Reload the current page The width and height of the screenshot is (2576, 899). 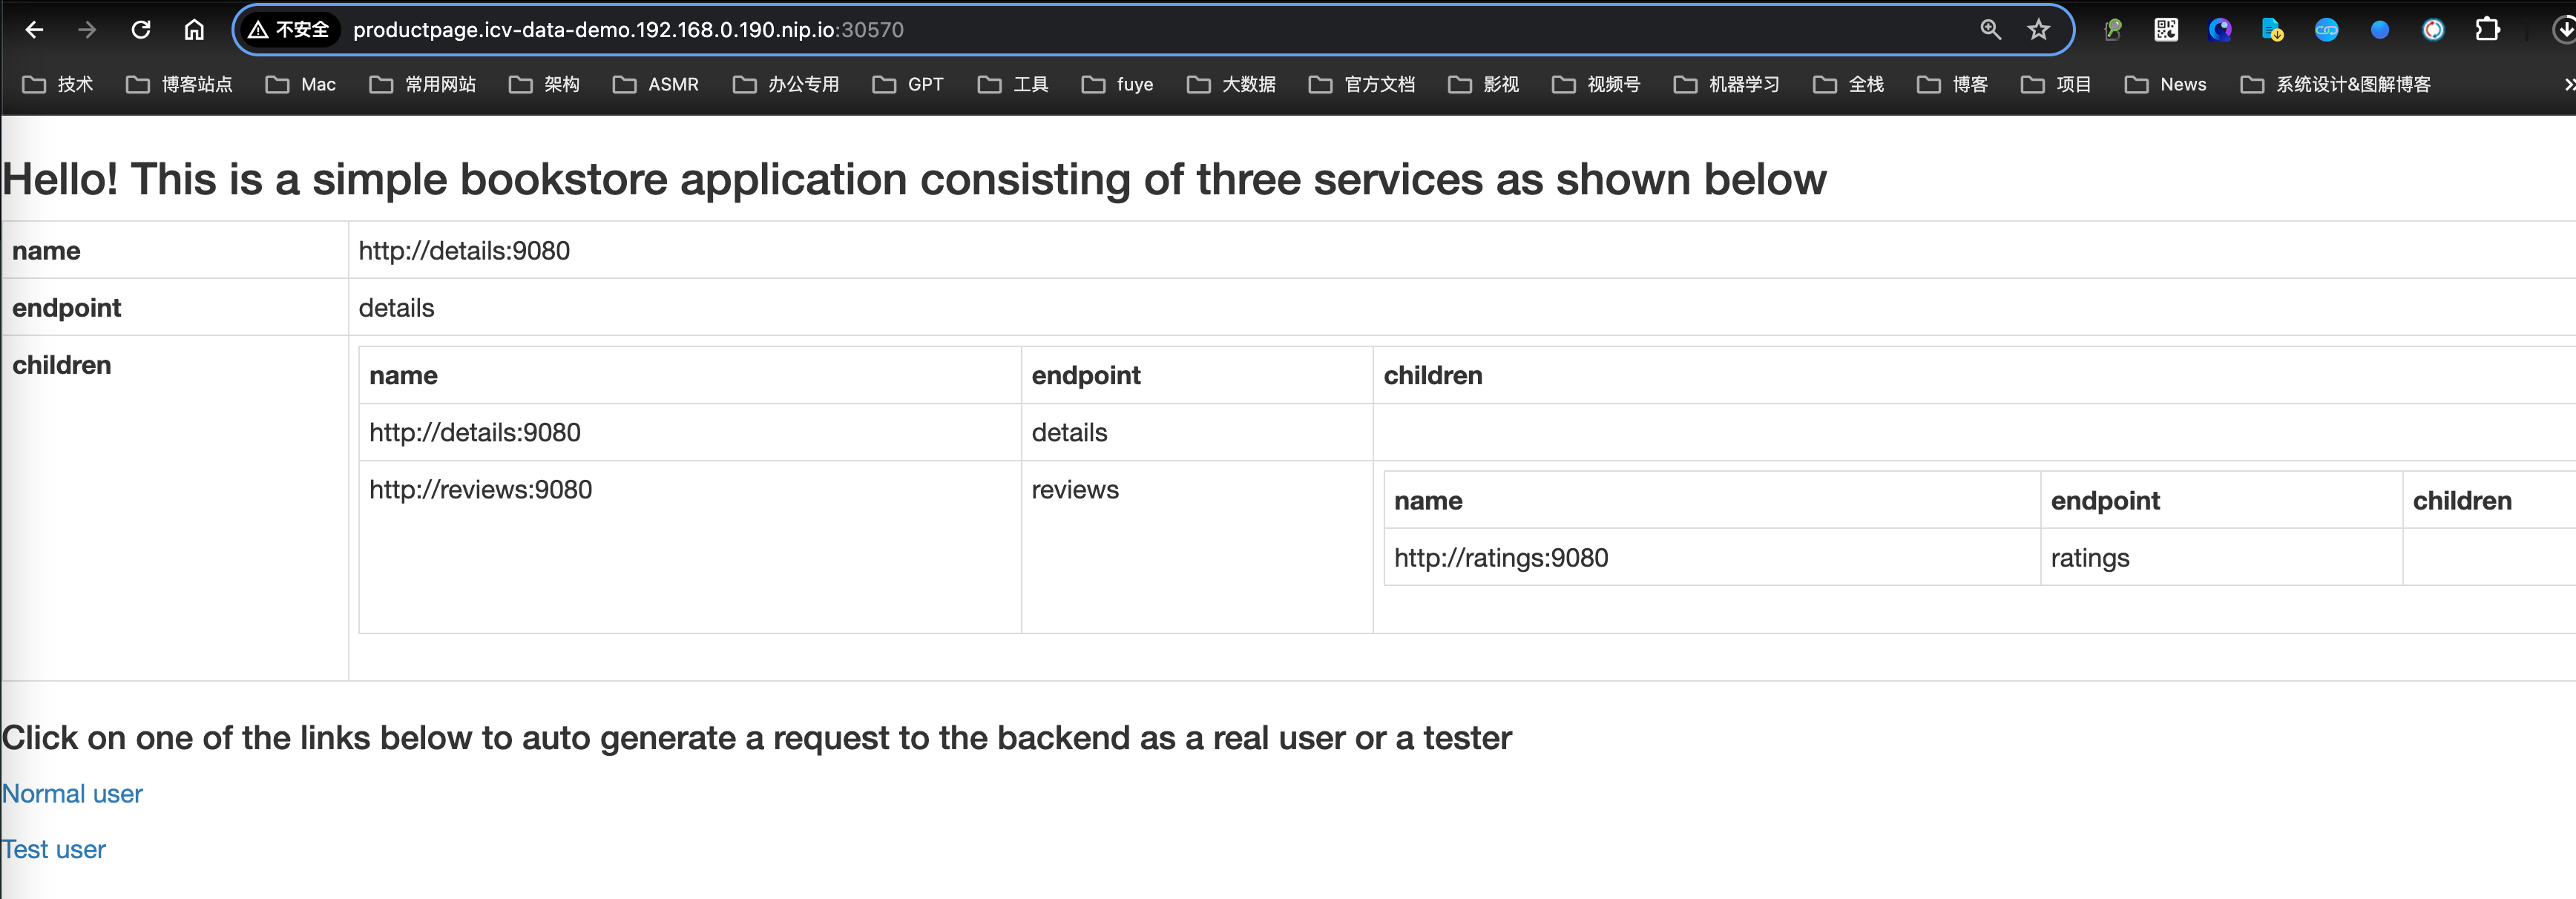(x=141, y=30)
